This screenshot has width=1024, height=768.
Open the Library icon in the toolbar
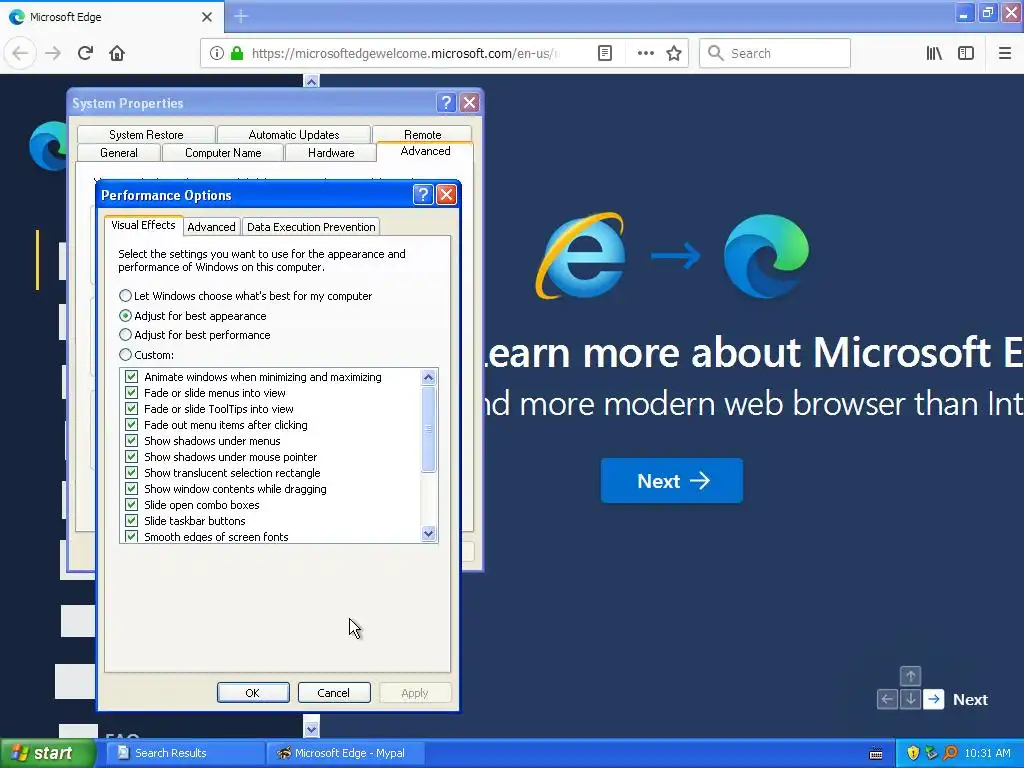(x=934, y=53)
